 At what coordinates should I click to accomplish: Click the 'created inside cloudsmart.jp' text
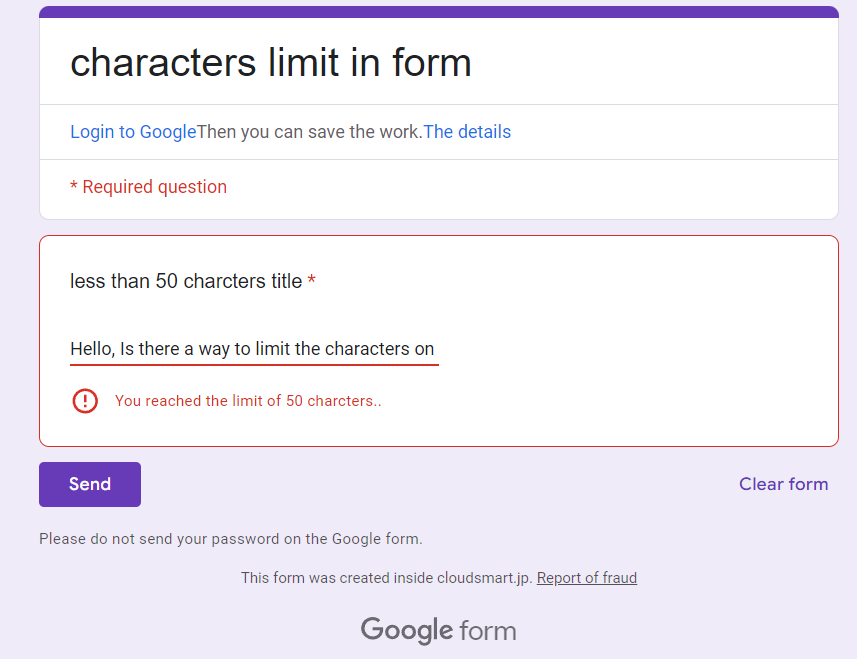[387, 578]
